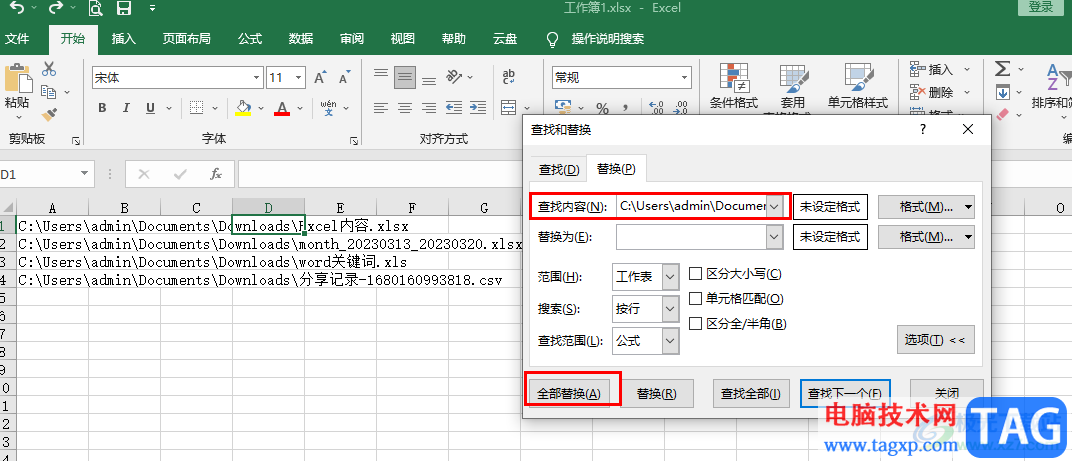Image resolution: width=1072 pixels, height=461 pixels.
Task: Set middle vertical alignment
Action: 405,78
